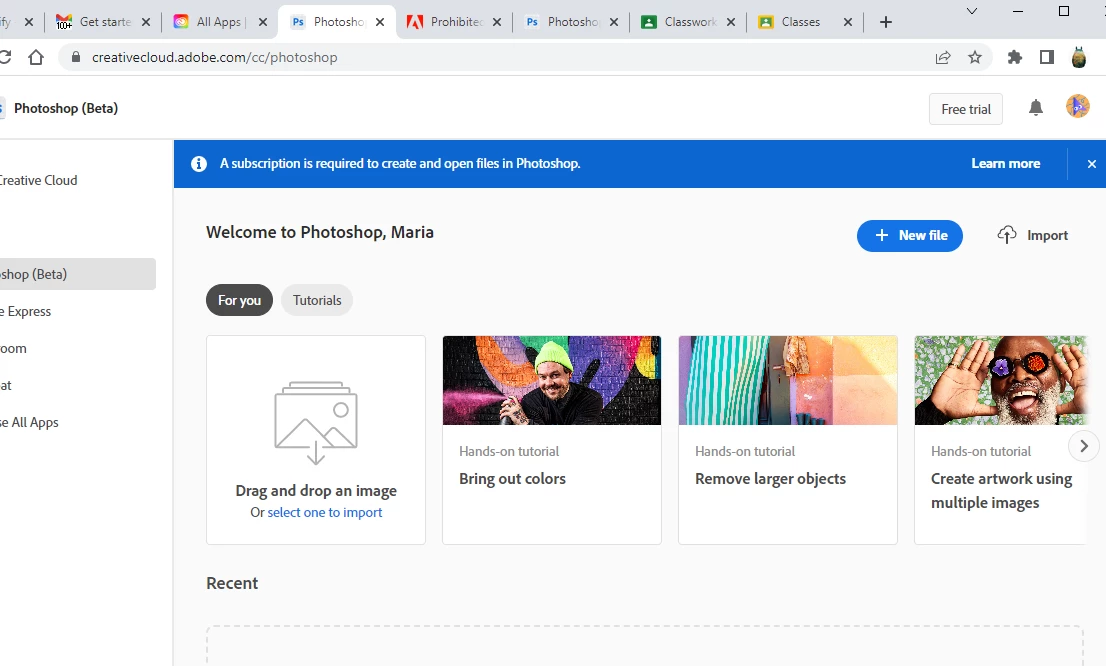
Task: Close the Prohibited tab
Action: [x=497, y=22]
